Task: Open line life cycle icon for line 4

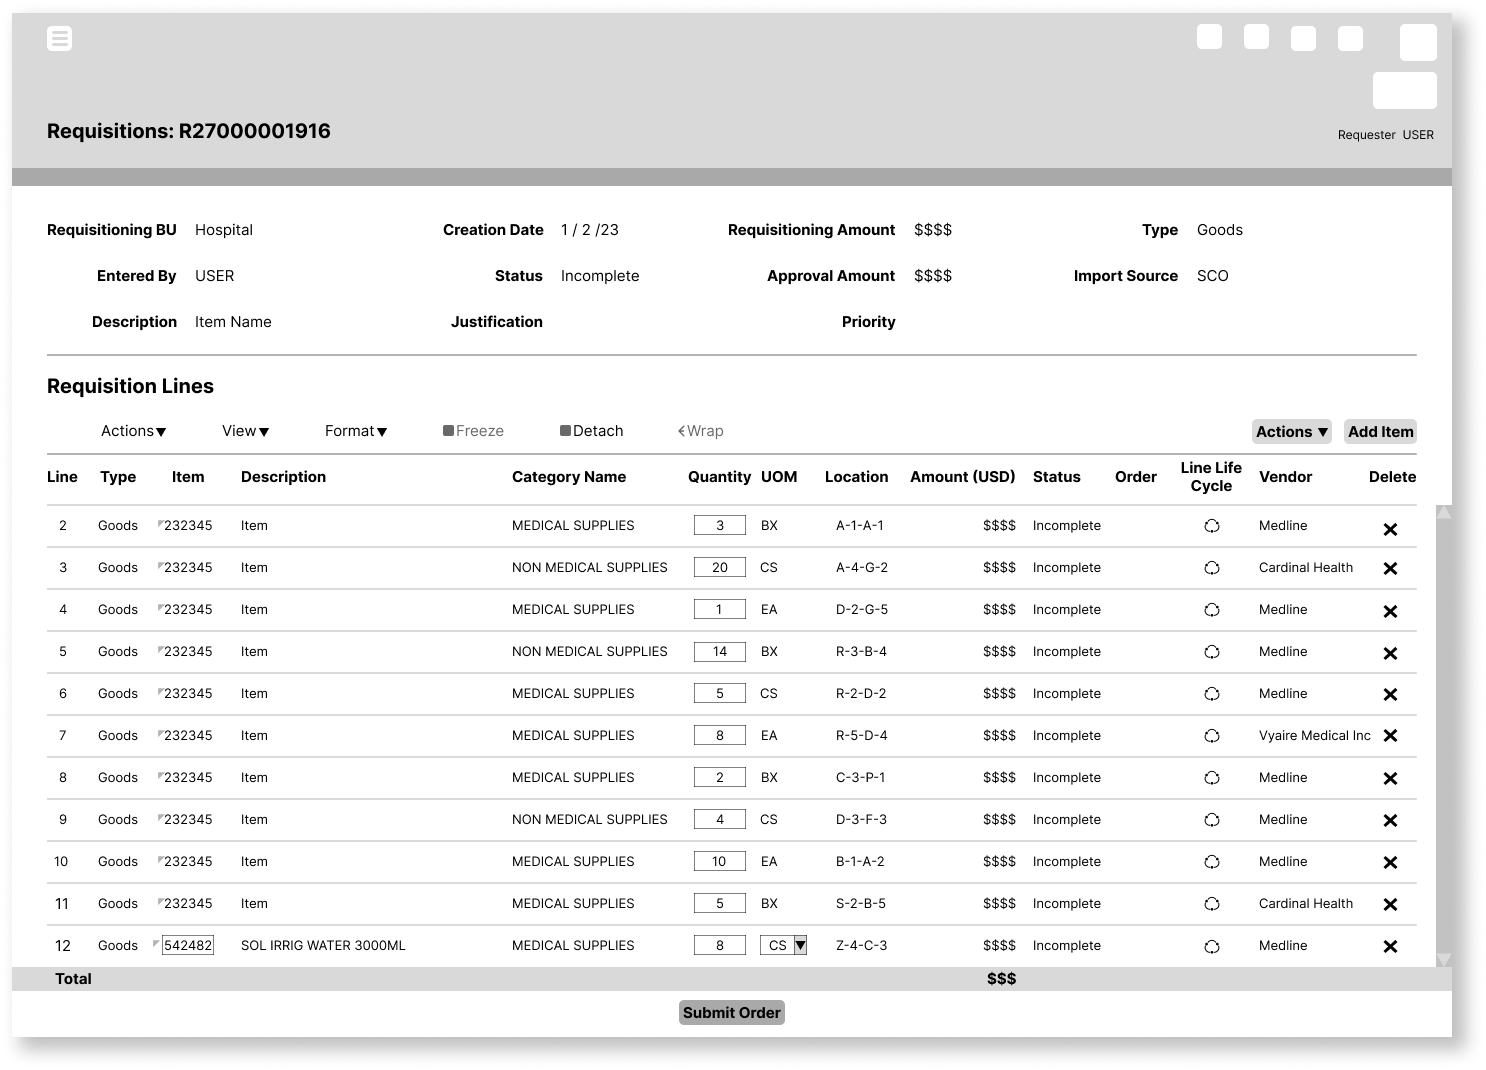Action: point(1212,610)
